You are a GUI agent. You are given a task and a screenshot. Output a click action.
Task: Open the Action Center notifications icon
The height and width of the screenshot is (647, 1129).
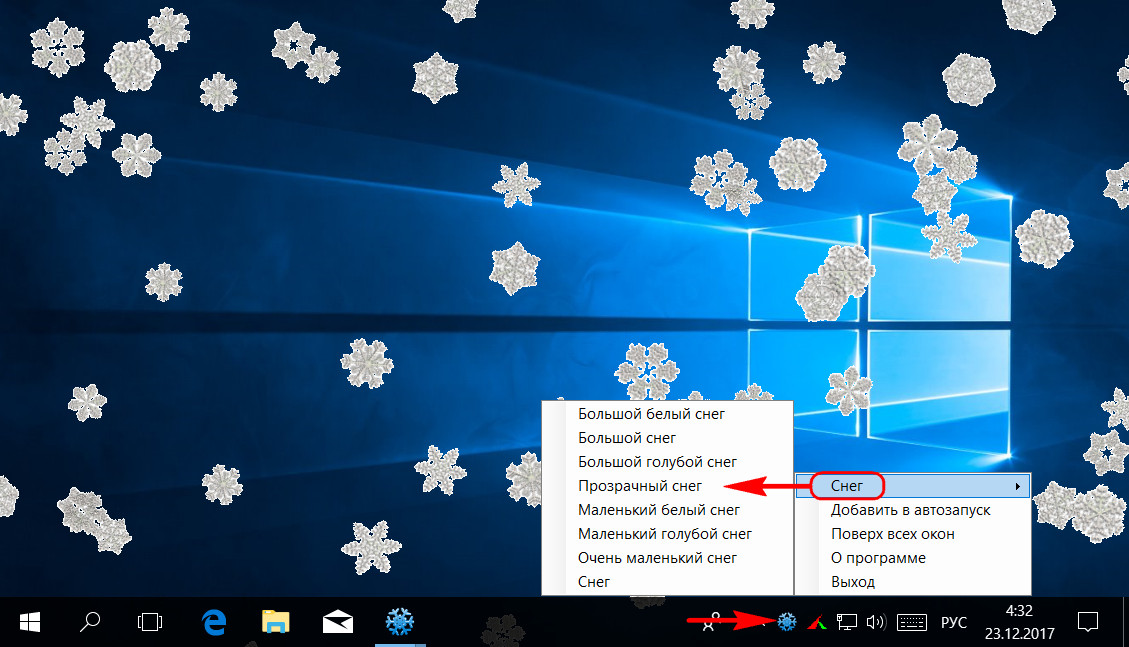click(x=1087, y=622)
